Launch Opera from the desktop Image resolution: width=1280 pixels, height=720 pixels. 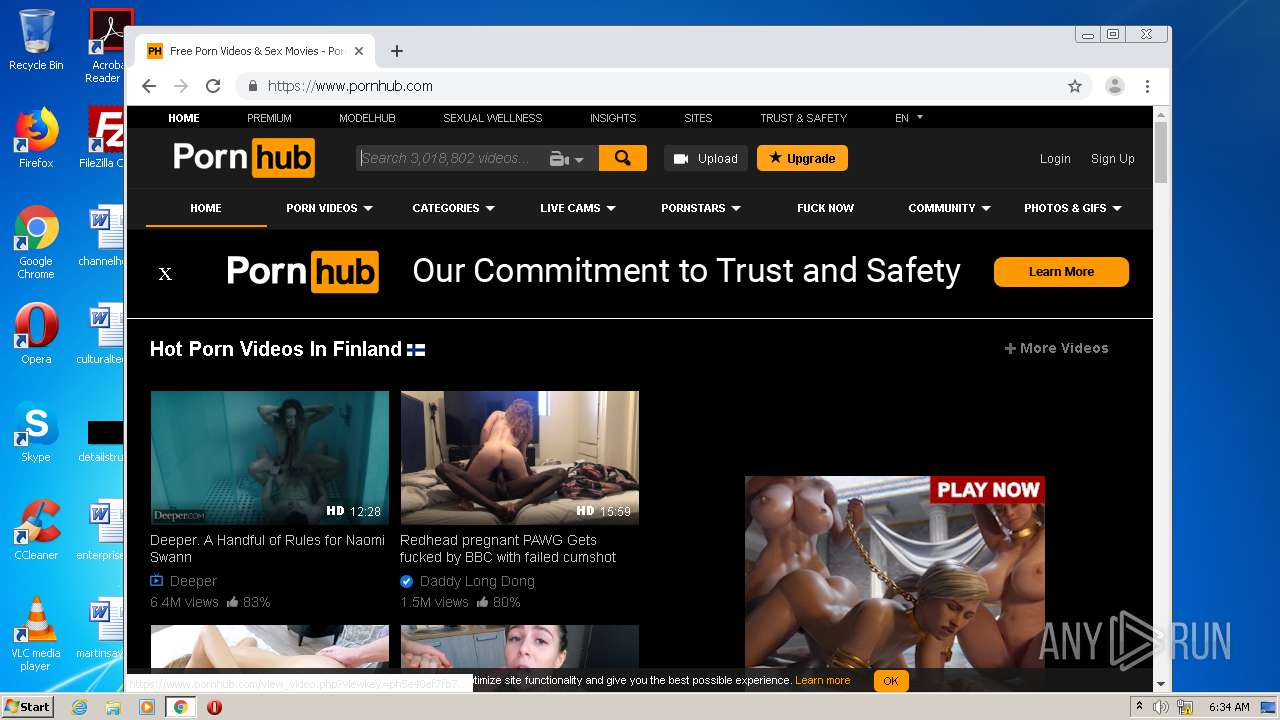[x=36, y=333]
